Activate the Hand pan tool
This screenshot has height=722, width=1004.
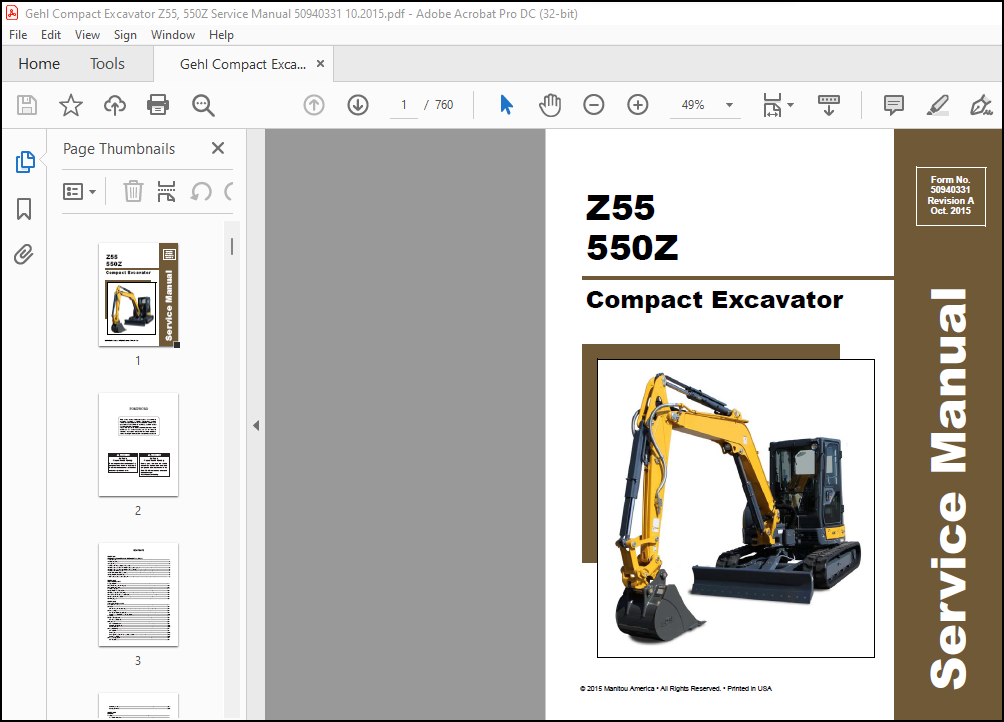point(549,105)
